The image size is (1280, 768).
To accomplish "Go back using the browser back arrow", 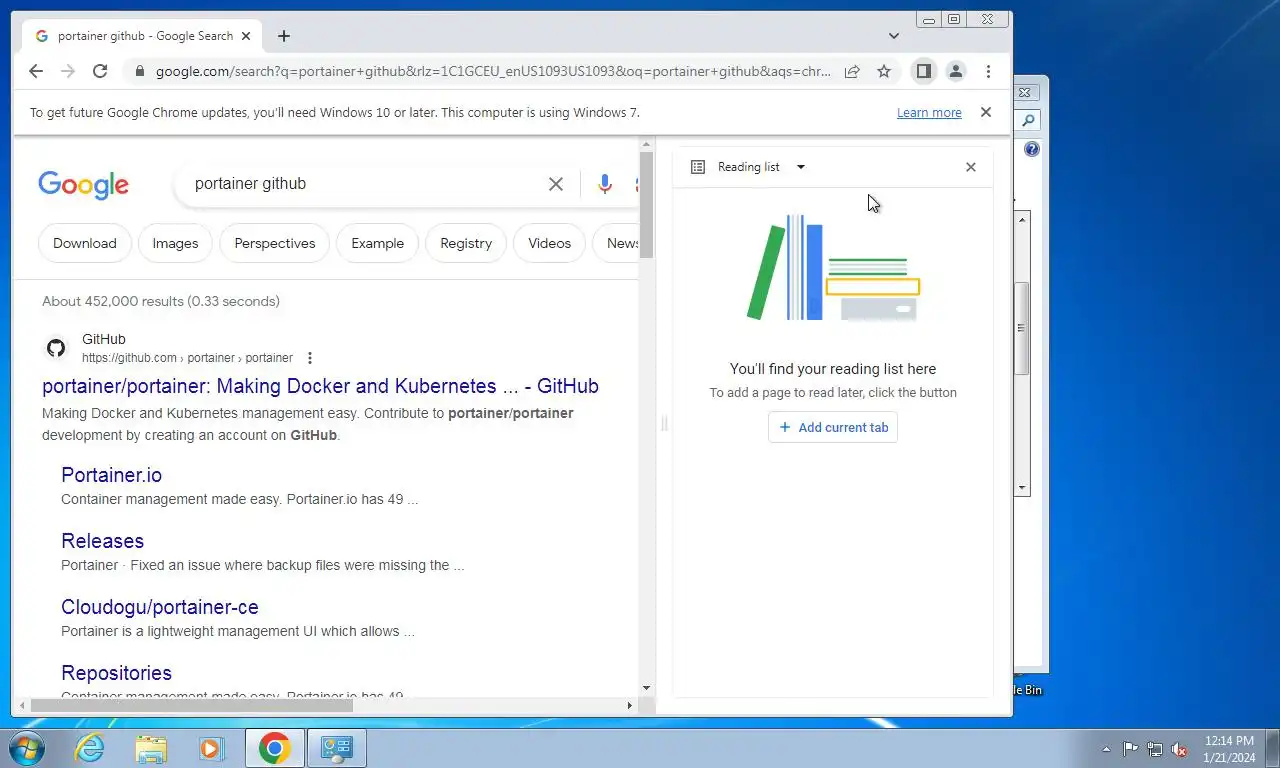I will point(36,71).
